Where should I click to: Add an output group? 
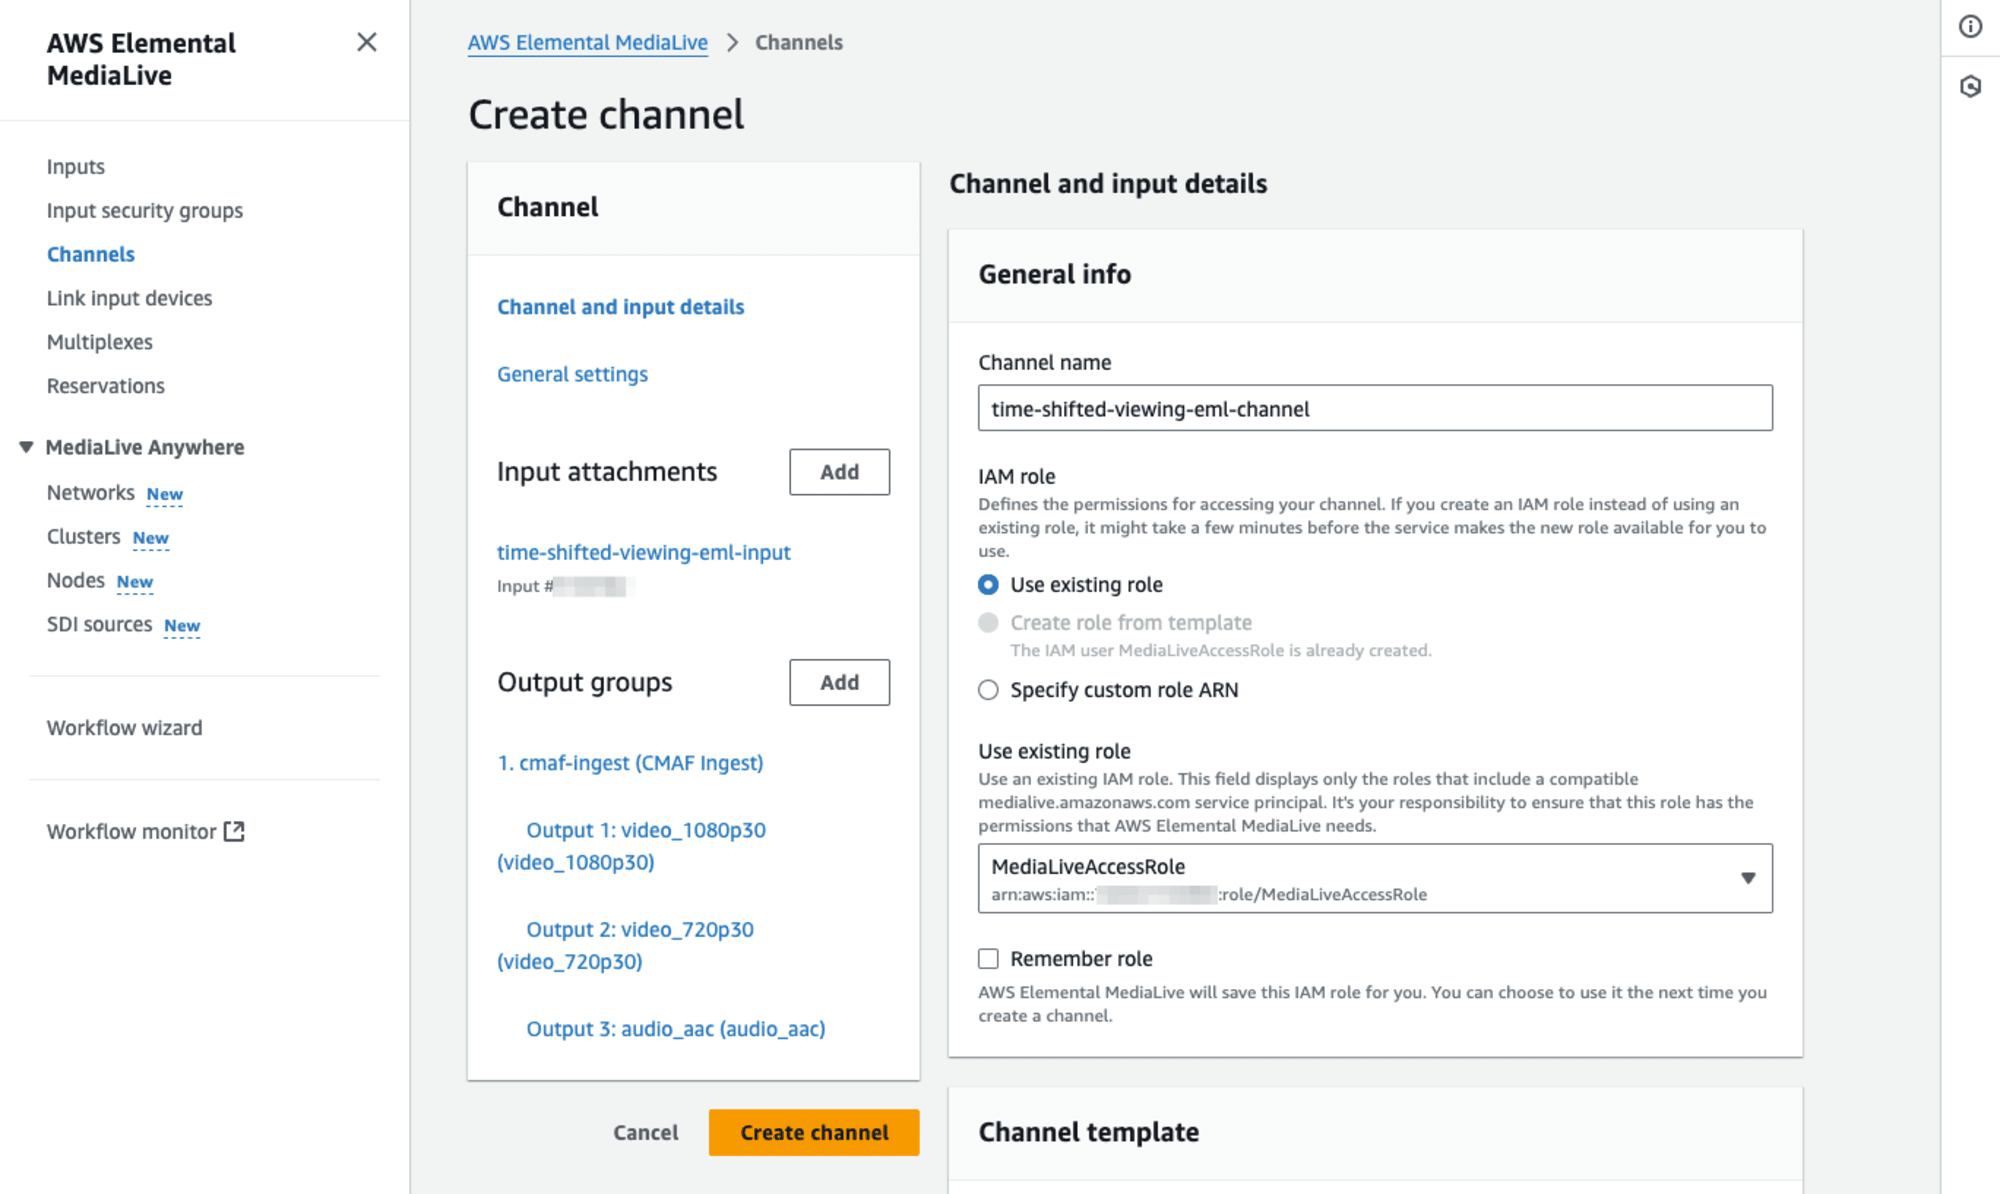point(840,682)
